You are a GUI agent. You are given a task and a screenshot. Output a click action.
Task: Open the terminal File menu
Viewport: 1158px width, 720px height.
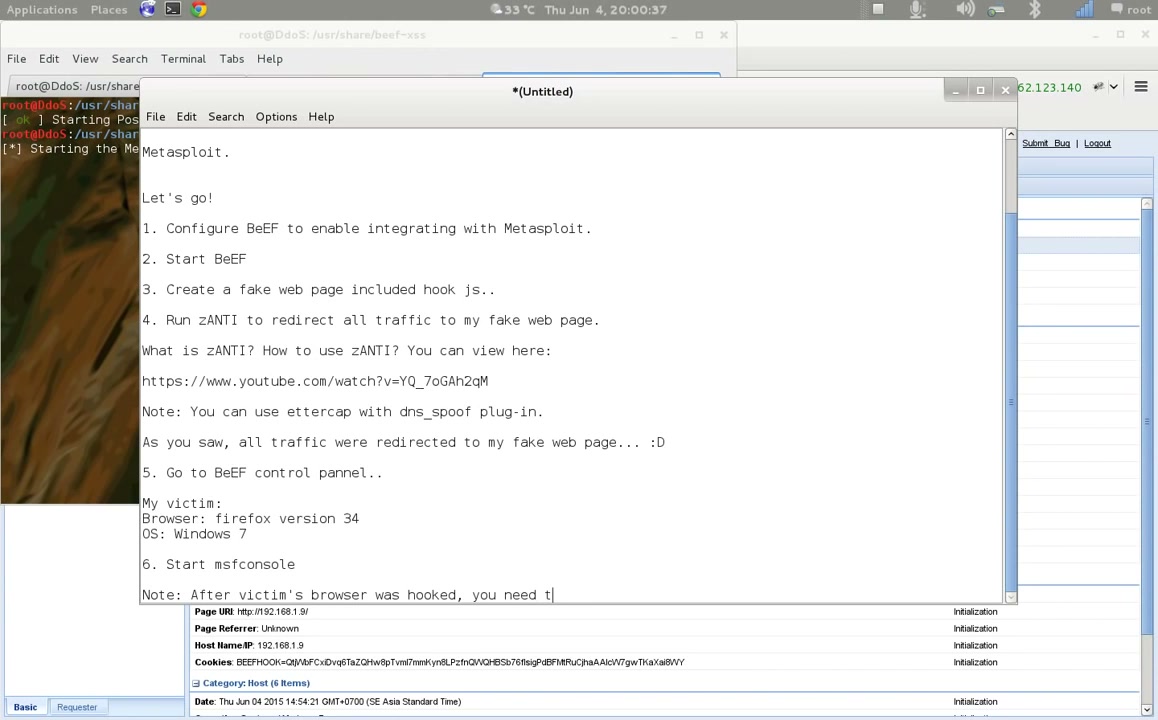tap(16, 59)
